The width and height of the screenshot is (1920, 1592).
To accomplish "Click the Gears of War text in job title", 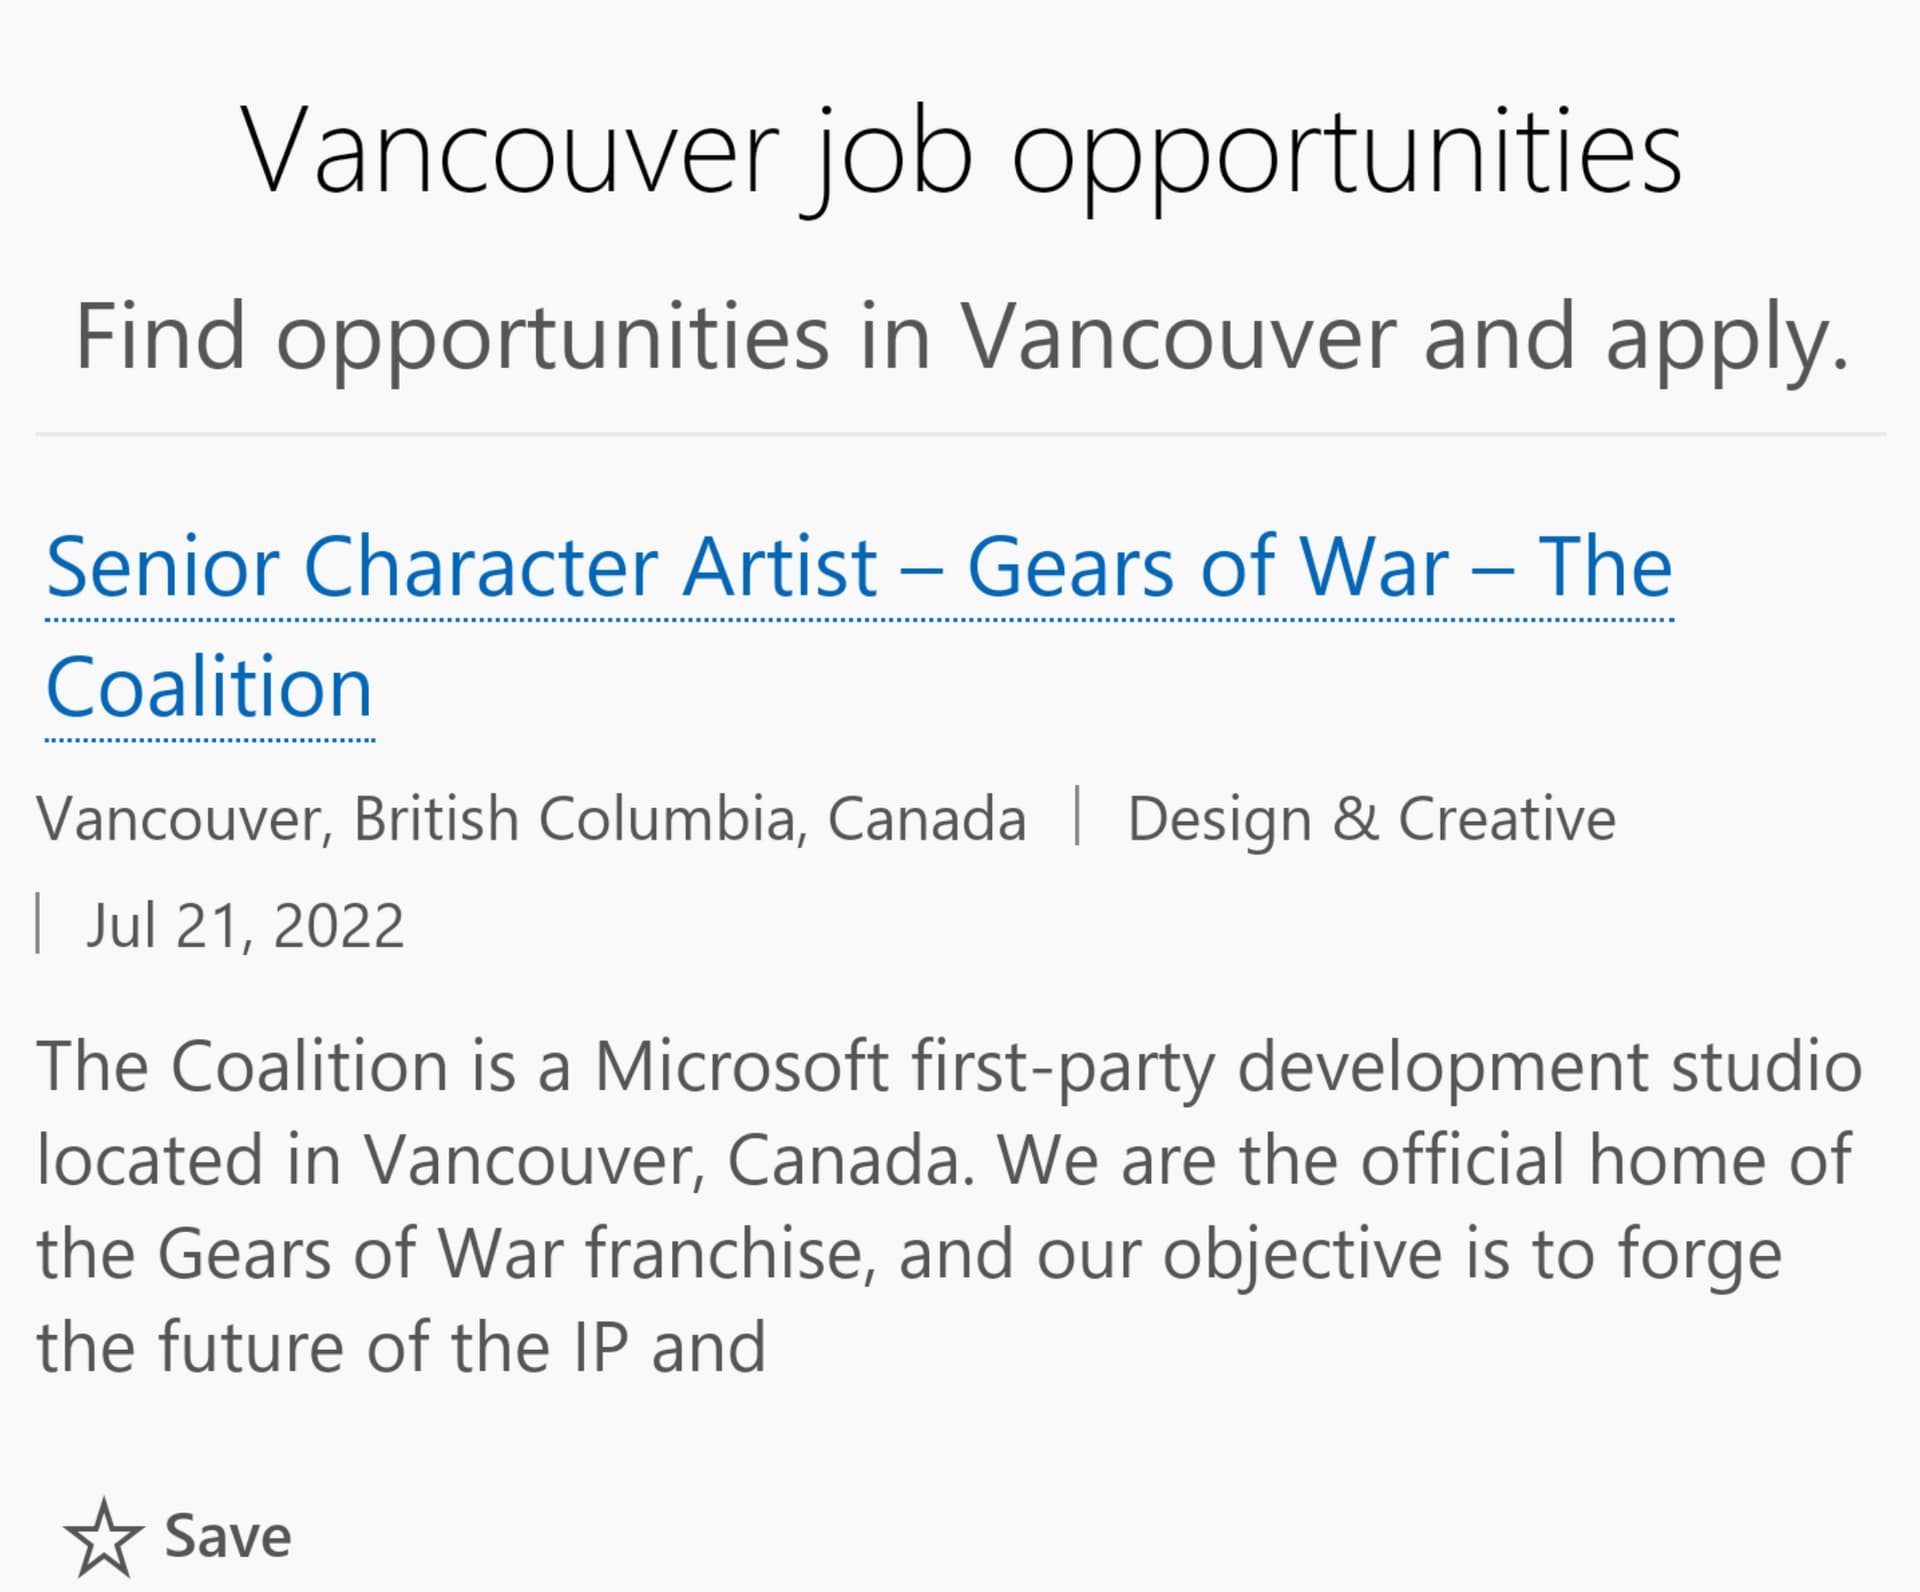I will [x=1208, y=567].
